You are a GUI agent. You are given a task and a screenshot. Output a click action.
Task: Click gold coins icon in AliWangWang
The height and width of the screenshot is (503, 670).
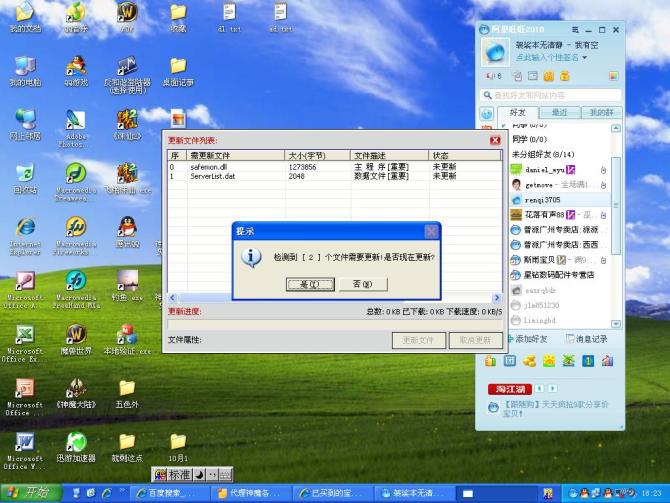coord(529,361)
